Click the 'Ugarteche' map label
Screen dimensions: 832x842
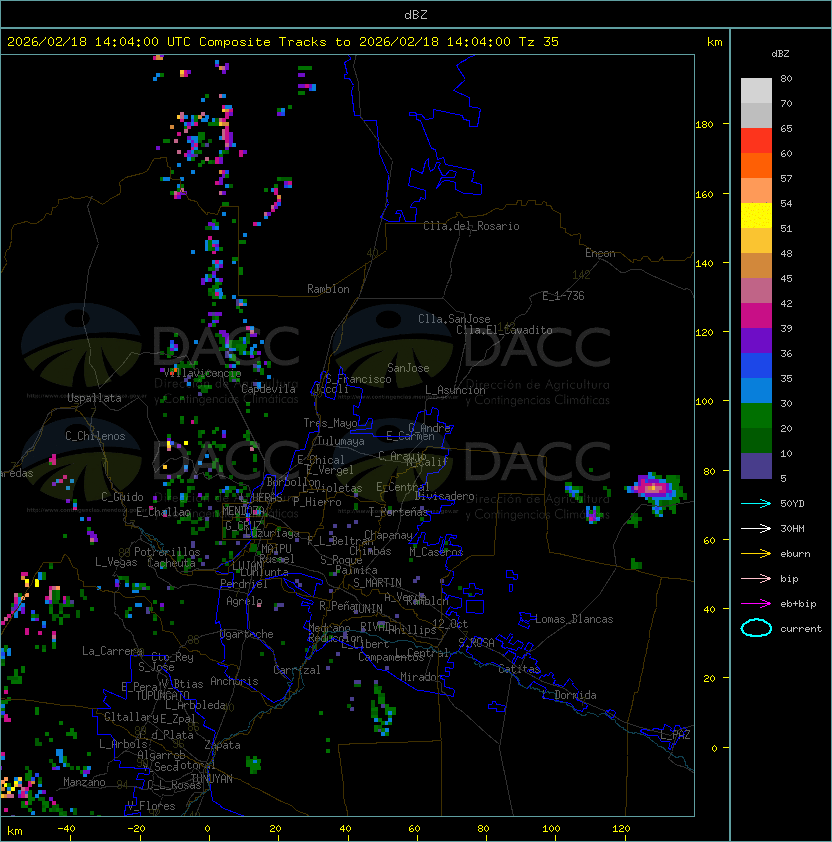click(x=247, y=634)
